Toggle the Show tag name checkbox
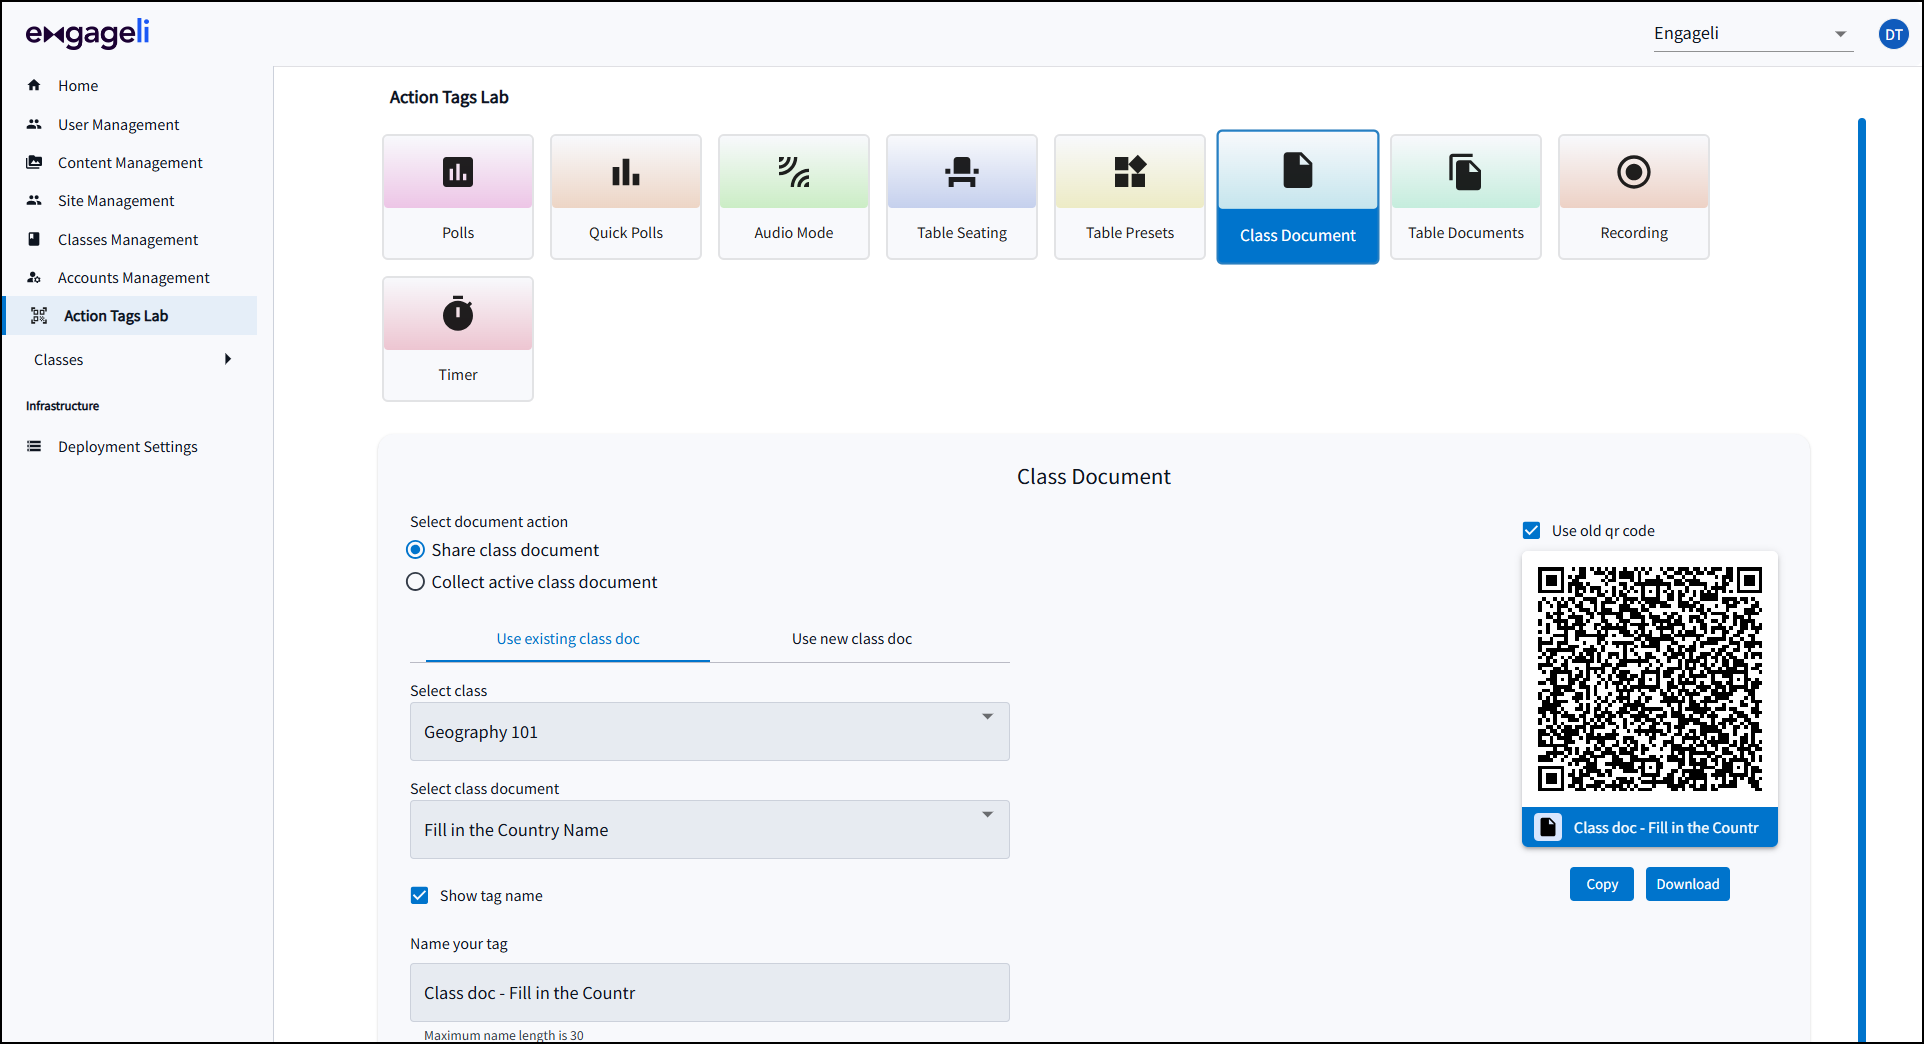Screen dimensions: 1924x1044 pyautogui.click(x=420, y=895)
